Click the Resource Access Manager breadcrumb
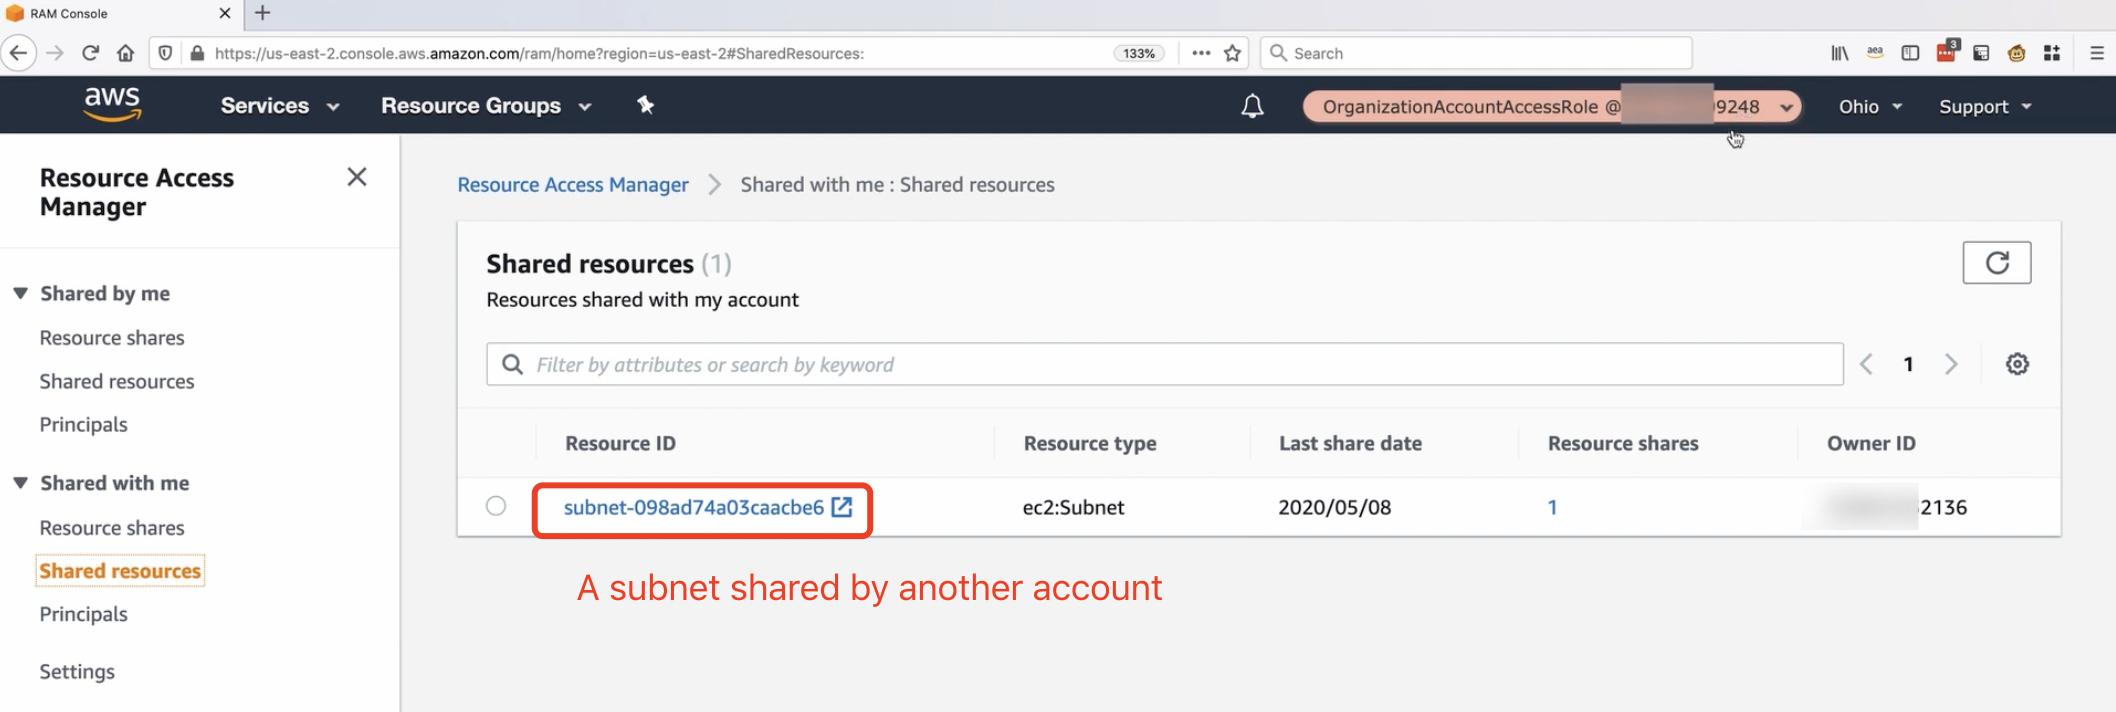 pyautogui.click(x=572, y=185)
